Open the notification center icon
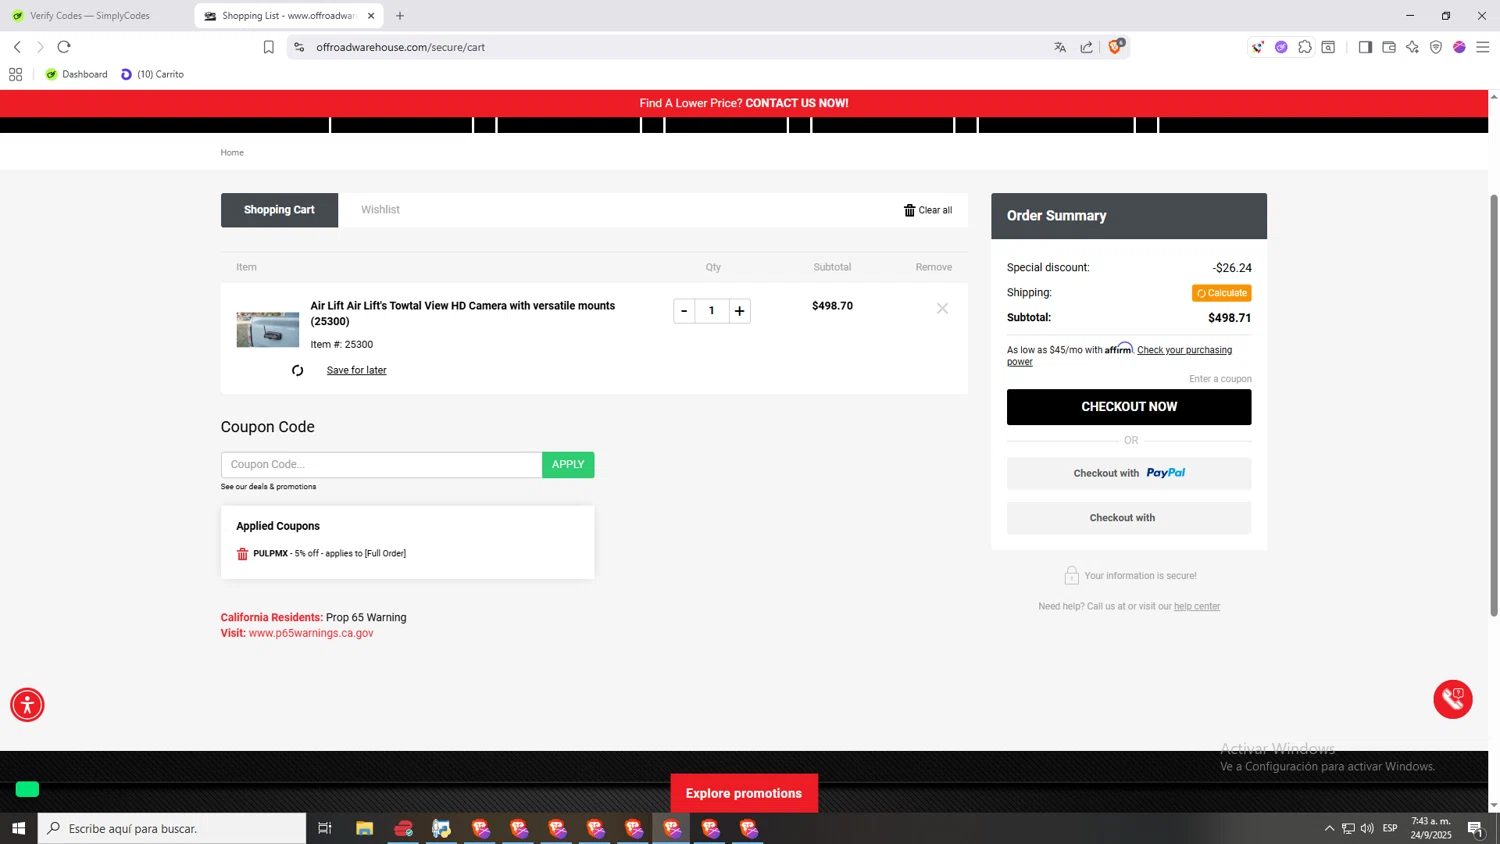1500x844 pixels. [x=1475, y=828]
